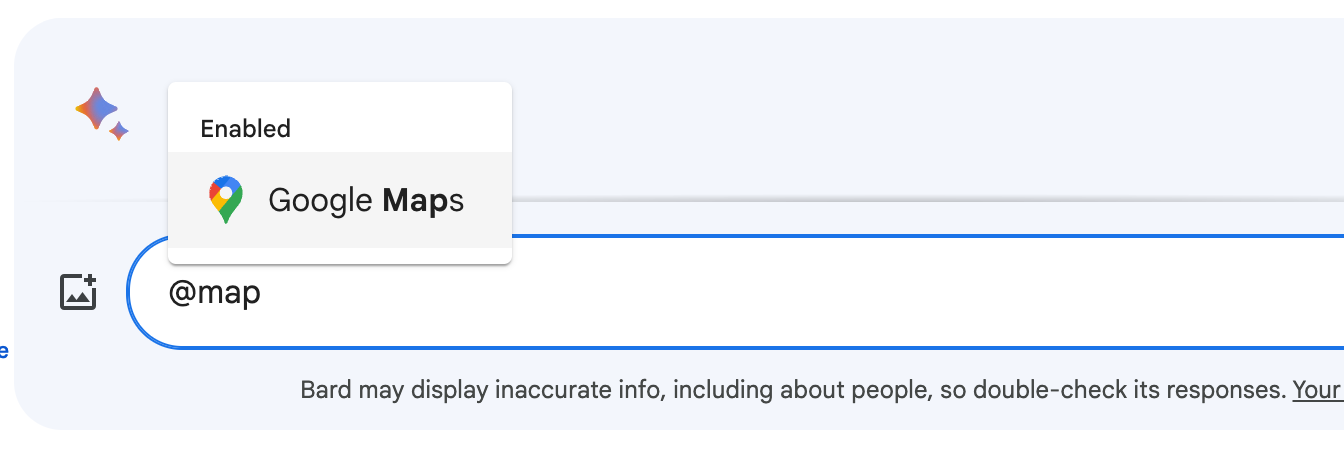The height and width of the screenshot is (452, 1344).
Task: Click the large four-point Bard star
Action: (x=97, y=108)
